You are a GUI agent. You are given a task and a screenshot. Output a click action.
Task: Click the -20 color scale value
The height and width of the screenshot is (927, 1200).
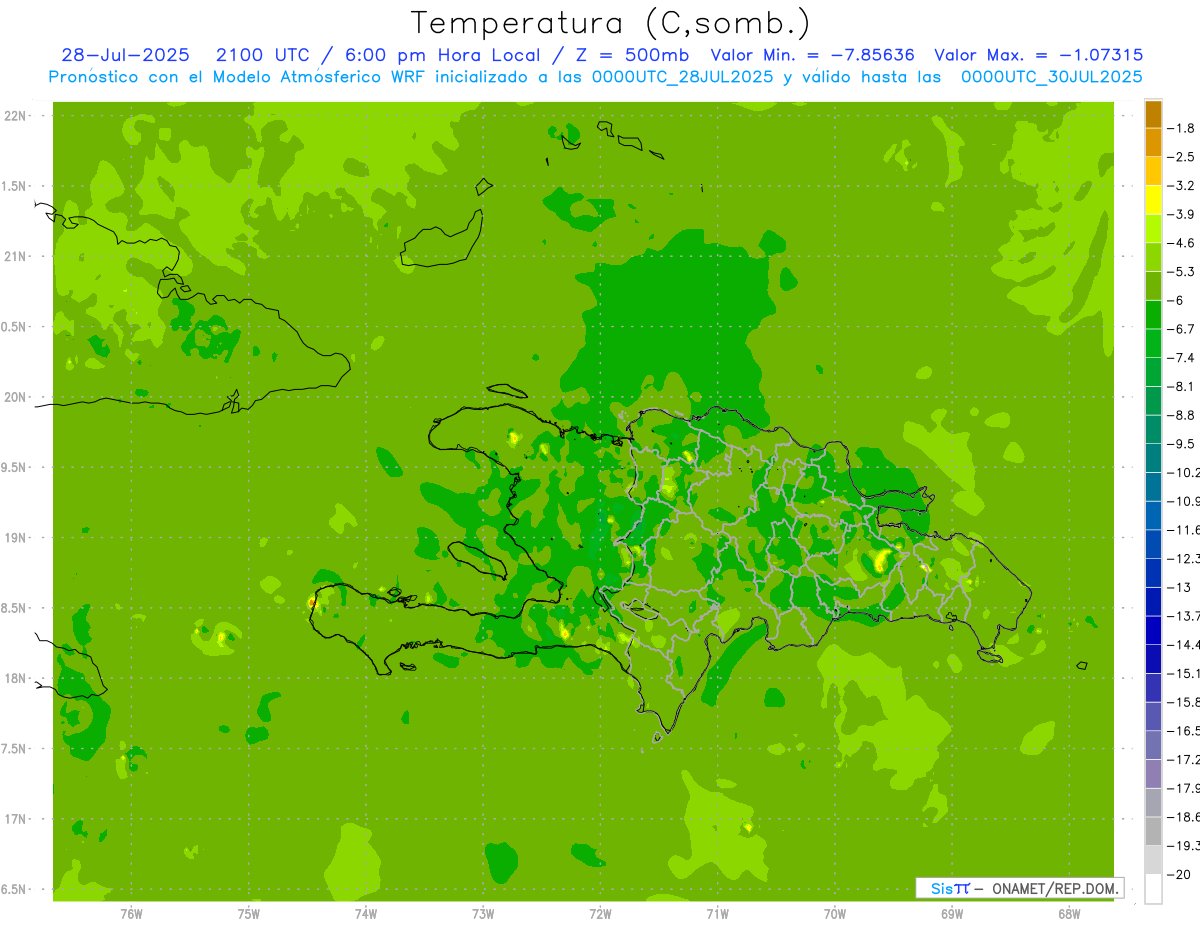click(1180, 874)
